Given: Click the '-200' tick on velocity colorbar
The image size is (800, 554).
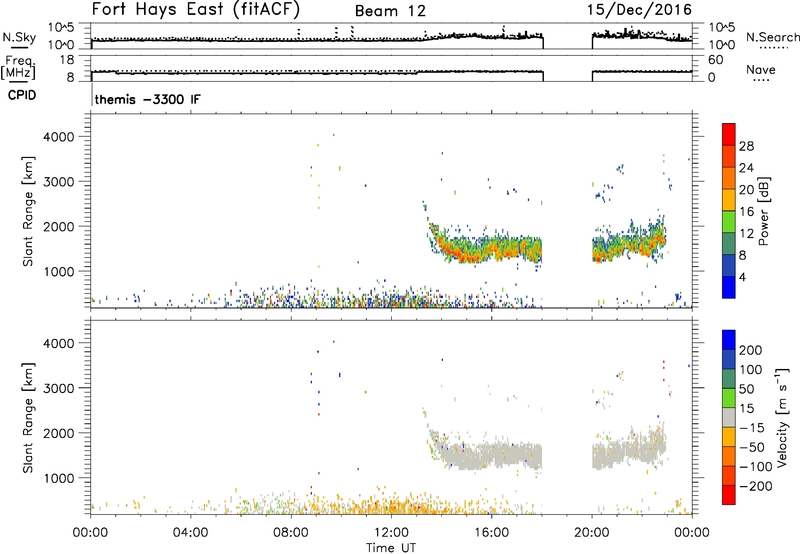Looking at the screenshot, I should click(754, 486).
